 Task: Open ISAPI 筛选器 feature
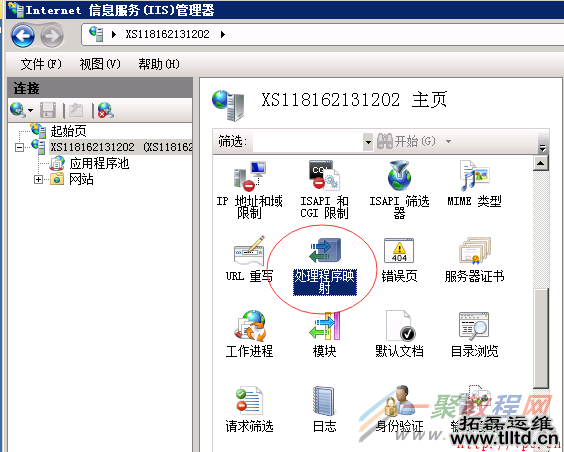click(x=399, y=190)
